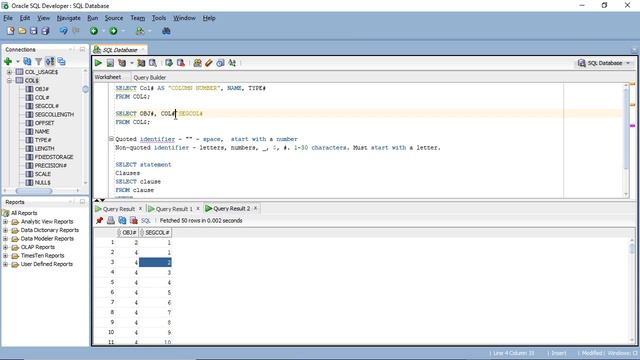Click the To Upper/Lower/InitCap icon

tap(232, 63)
